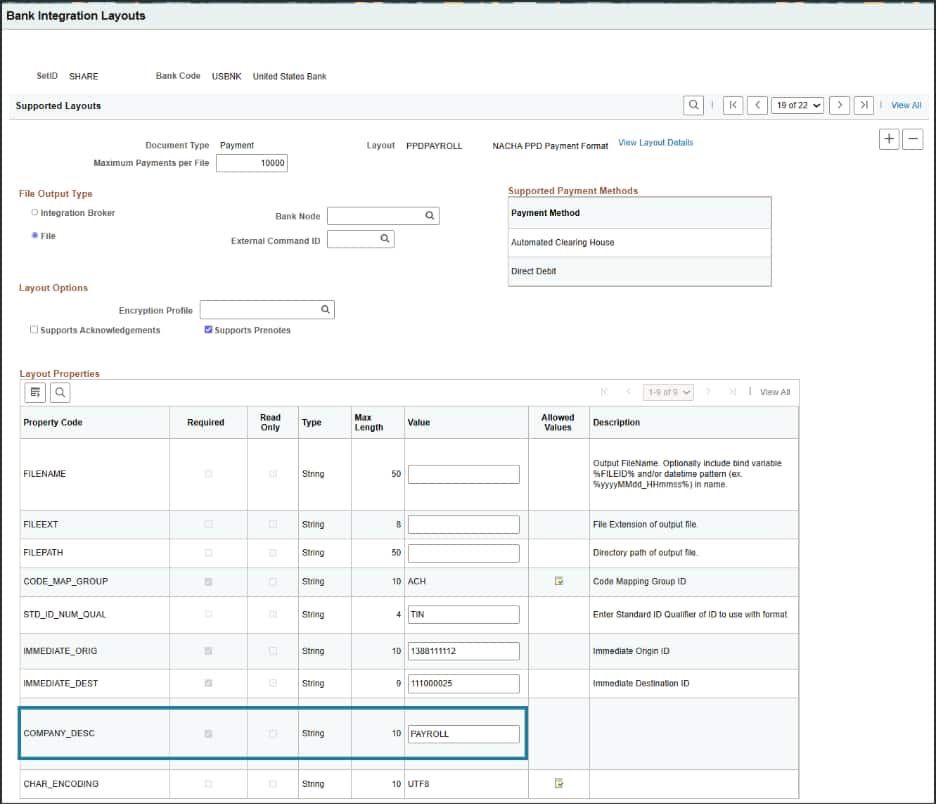The image size is (936, 804).
Task: Click View All in Supported Layouts
Action: point(906,105)
